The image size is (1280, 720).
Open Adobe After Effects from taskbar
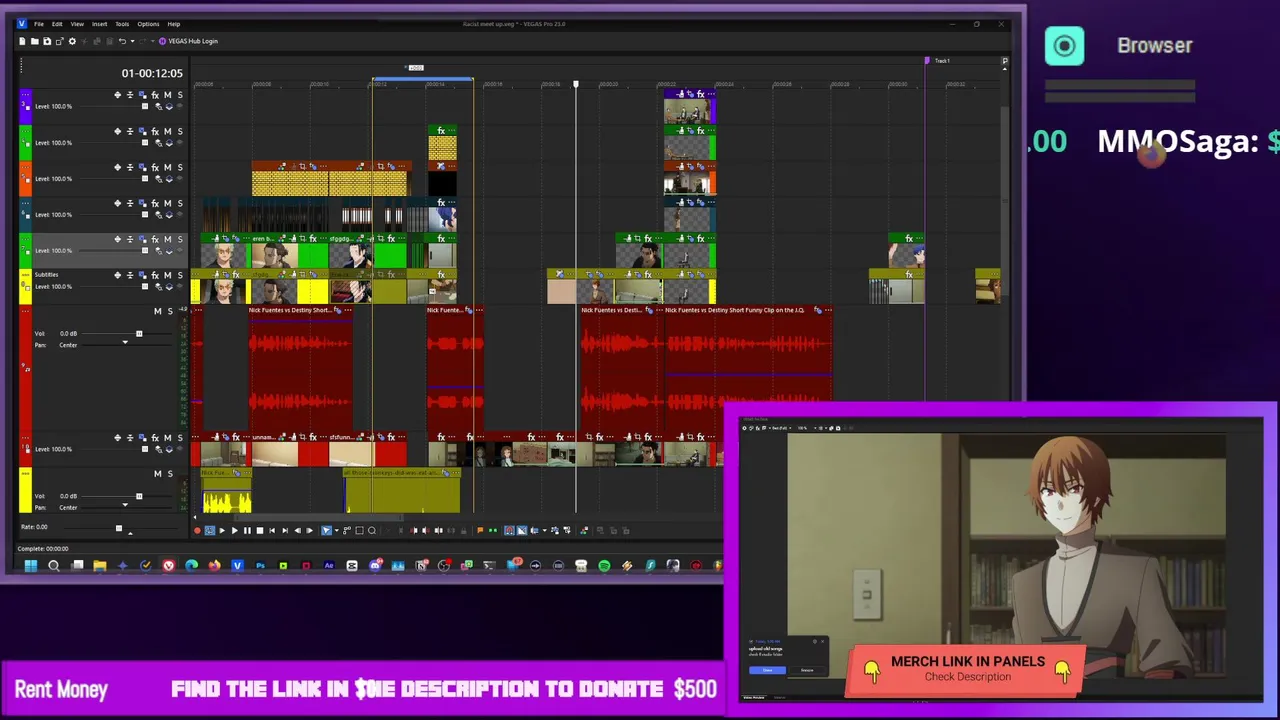(x=329, y=566)
